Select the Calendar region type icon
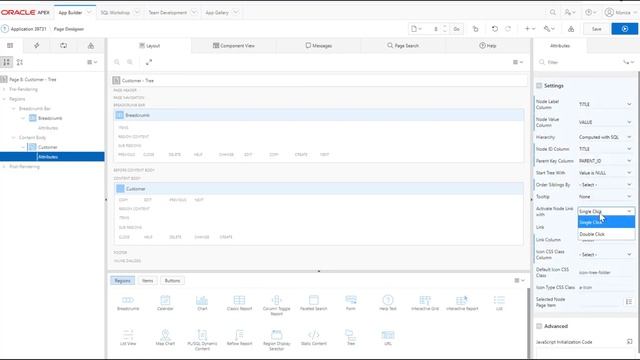Viewport: 640px width, 360px height. [x=165, y=300]
